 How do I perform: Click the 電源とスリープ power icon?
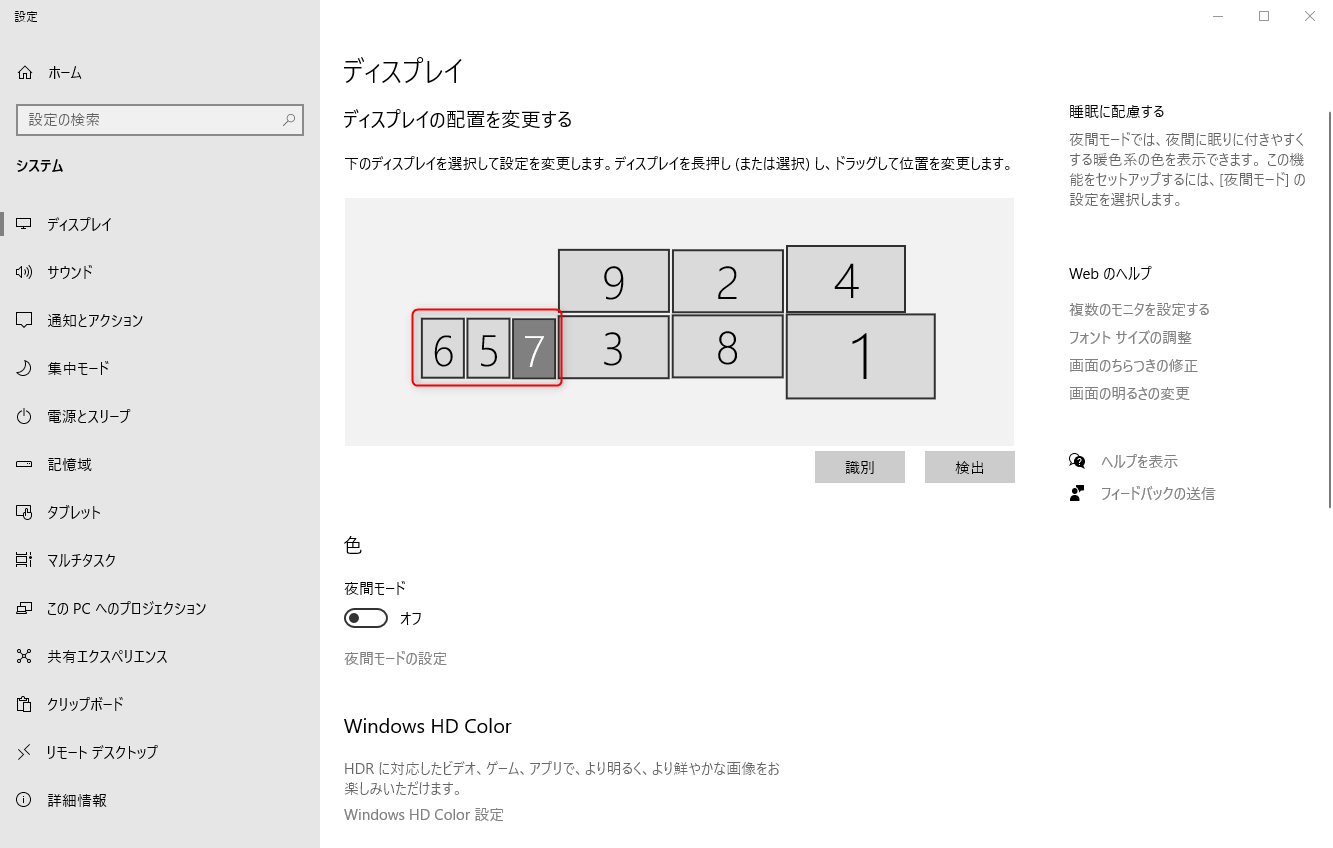[x=25, y=417]
